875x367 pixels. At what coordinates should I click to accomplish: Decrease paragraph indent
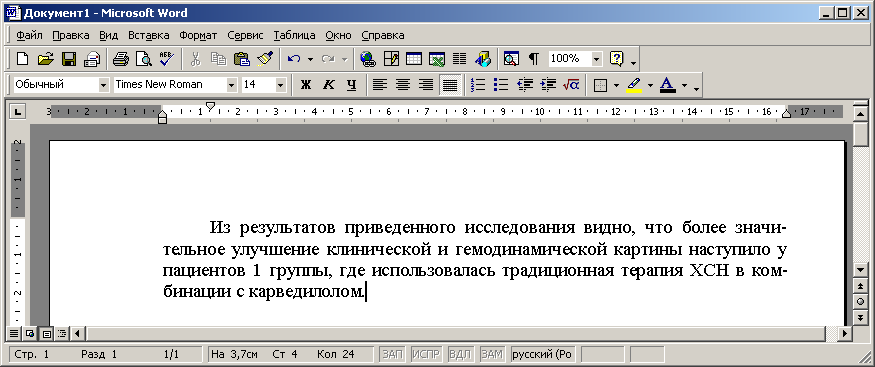click(x=525, y=85)
